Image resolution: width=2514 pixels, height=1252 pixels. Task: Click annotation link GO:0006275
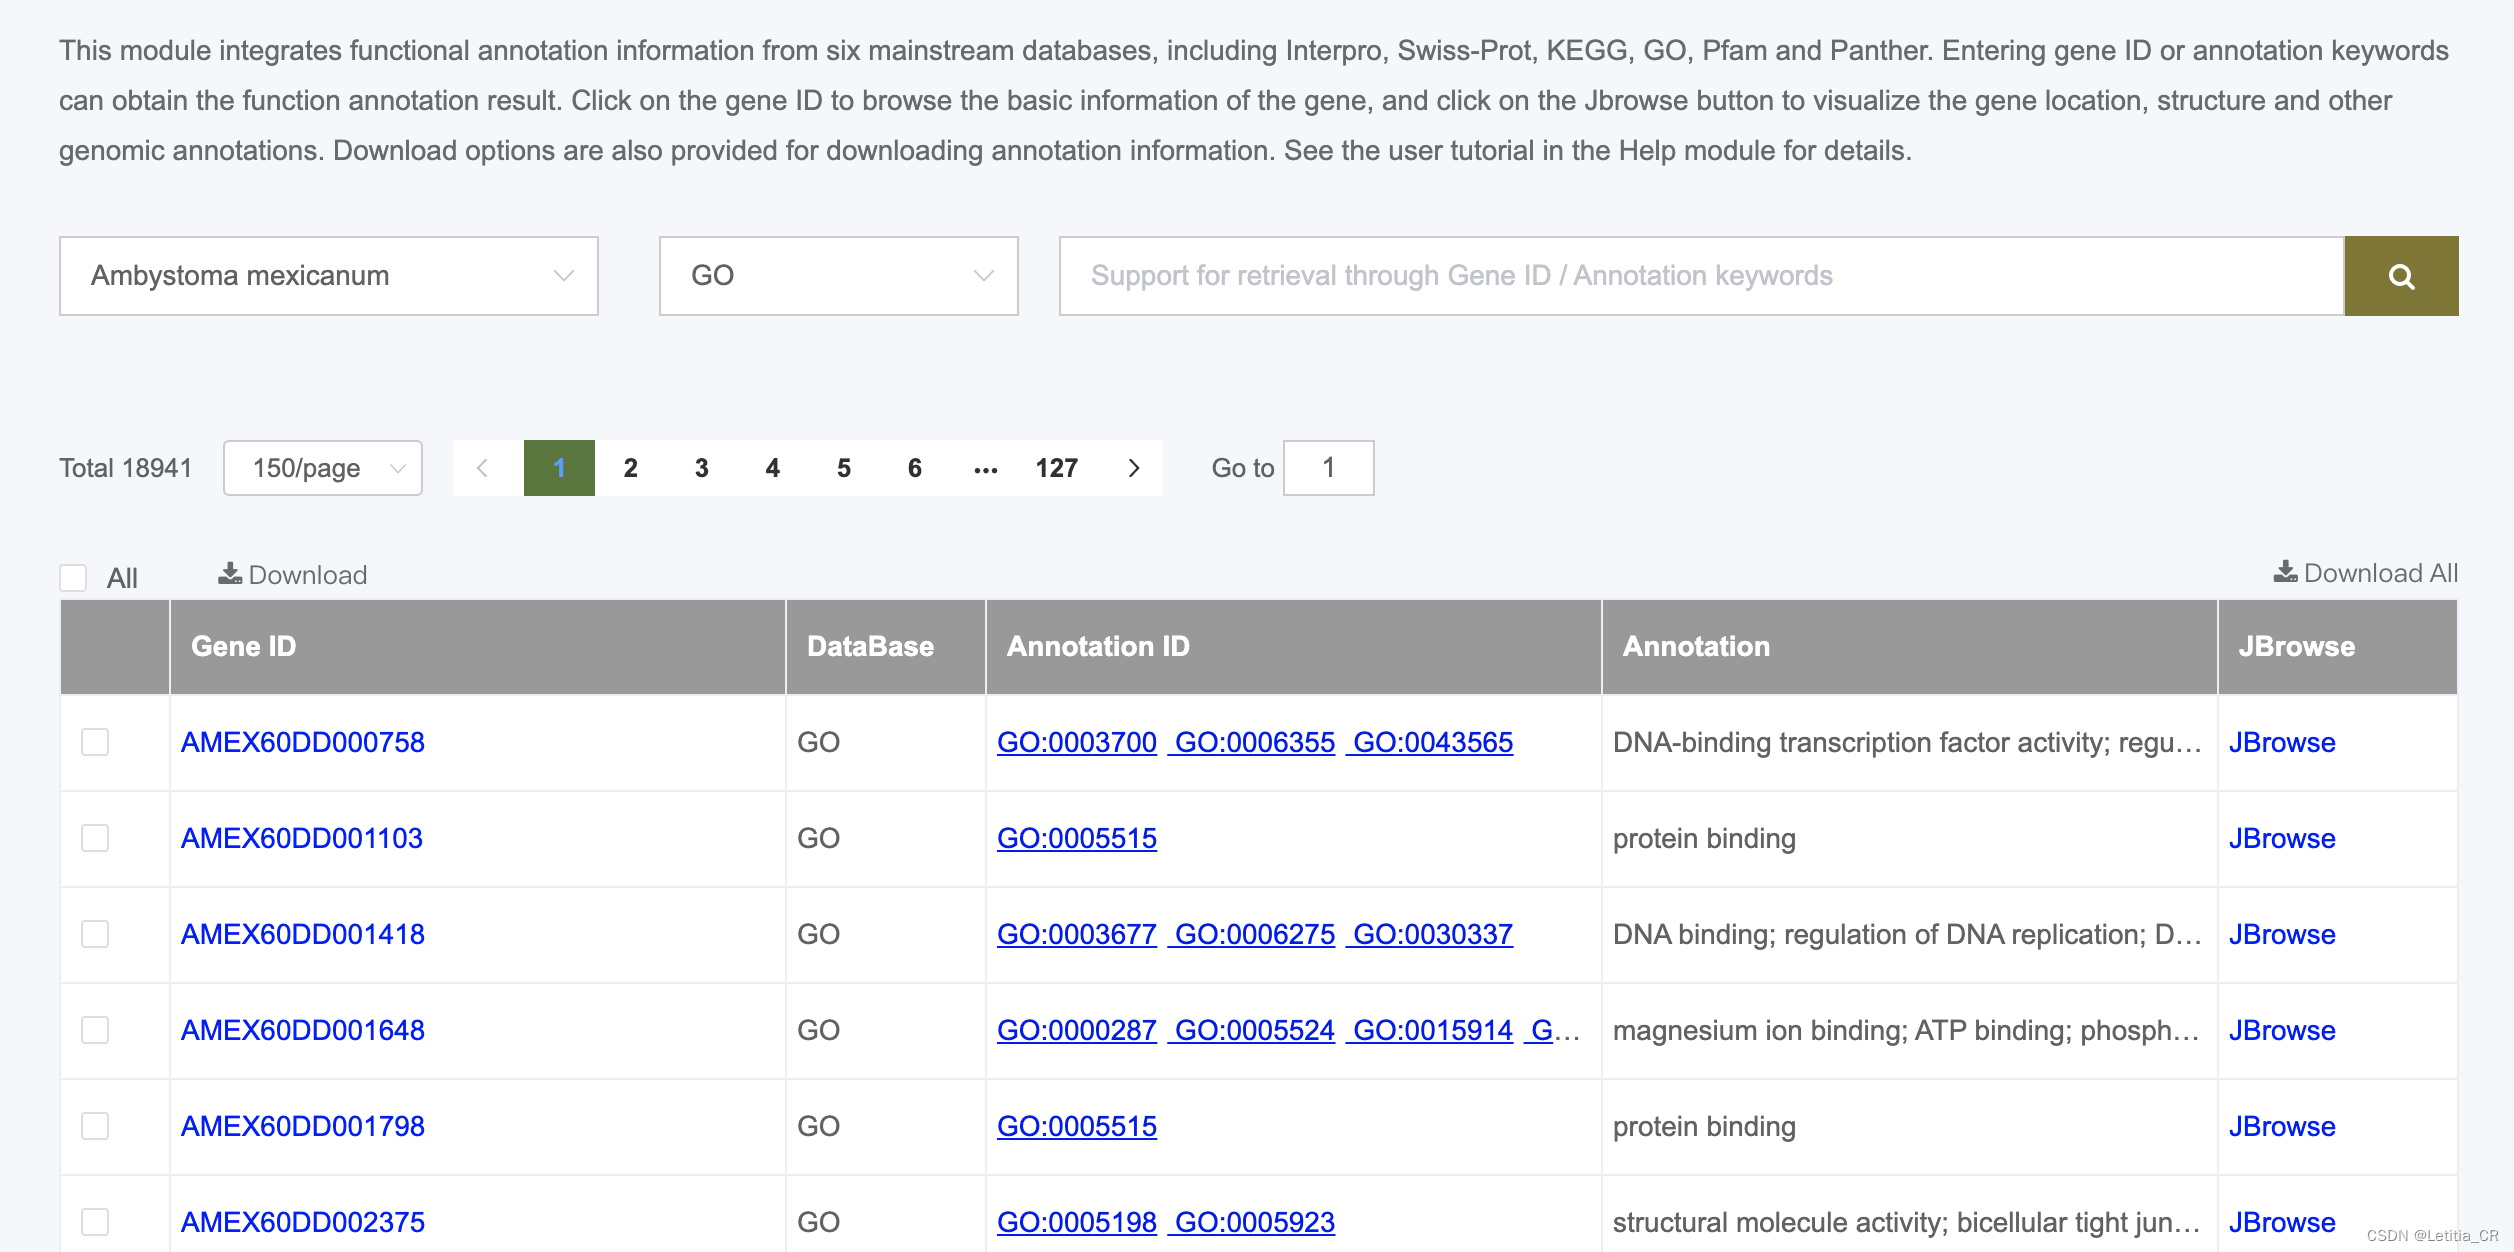(1254, 934)
